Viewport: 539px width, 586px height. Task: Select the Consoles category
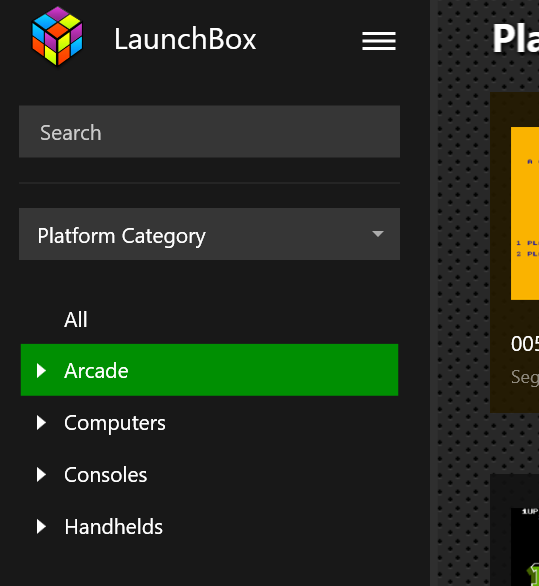click(105, 475)
